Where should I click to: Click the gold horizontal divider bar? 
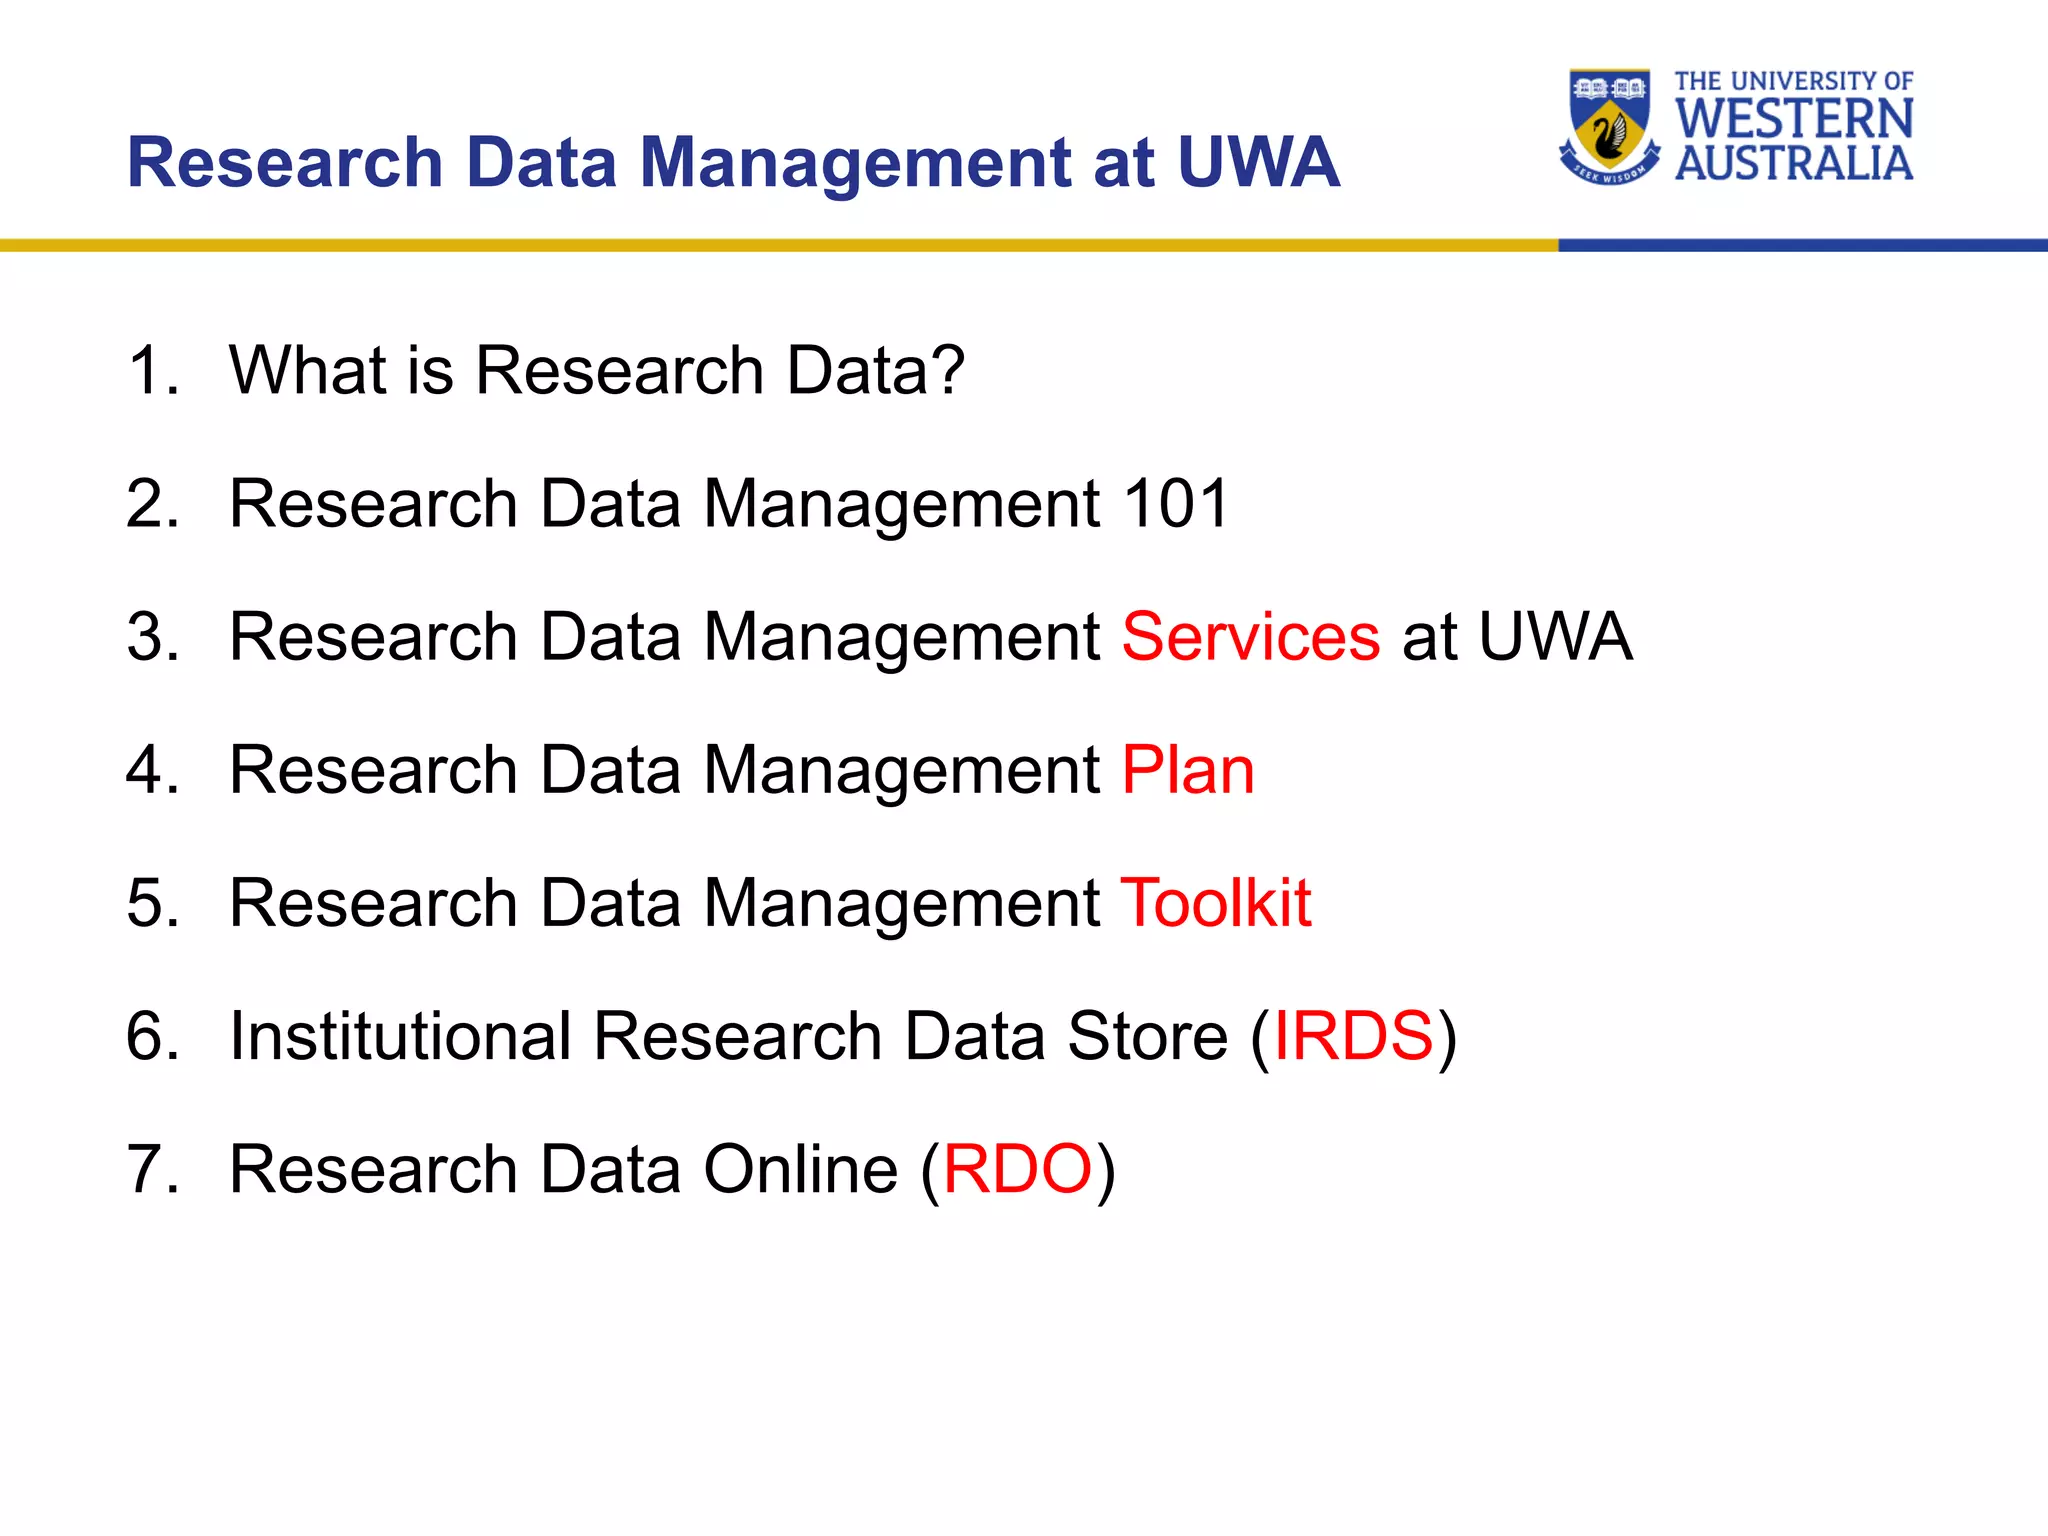(779, 245)
